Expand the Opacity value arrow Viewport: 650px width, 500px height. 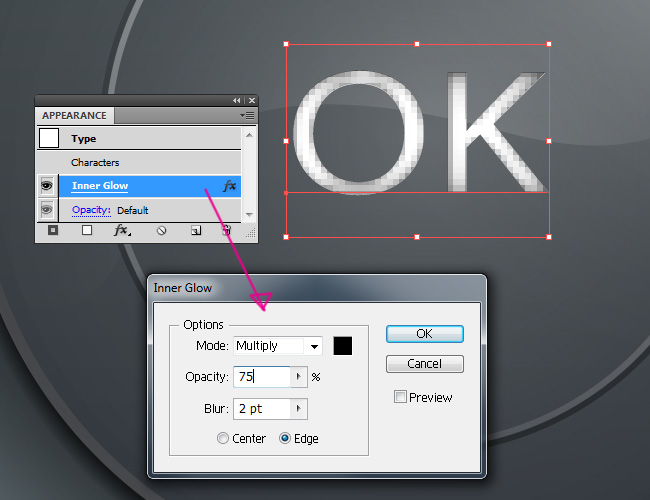click(298, 377)
